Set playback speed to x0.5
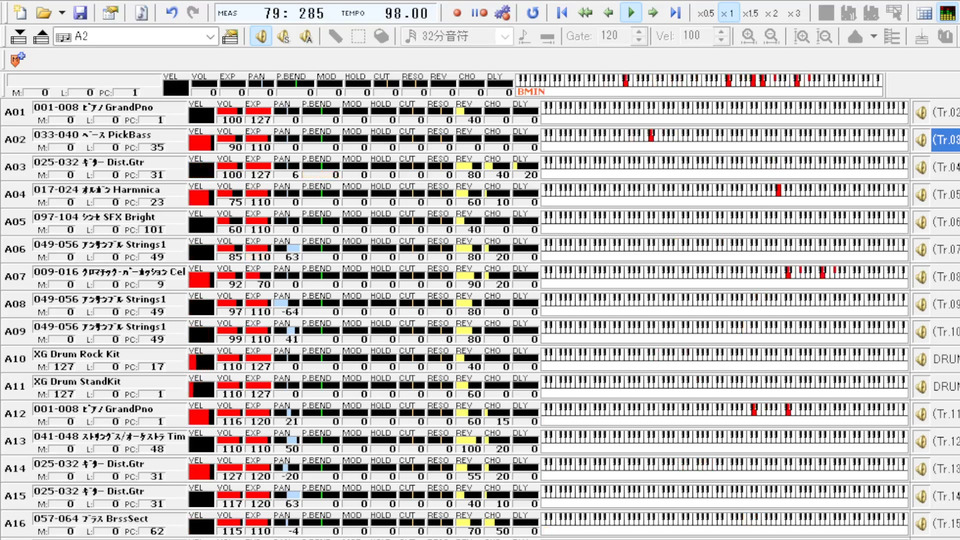 coord(705,13)
